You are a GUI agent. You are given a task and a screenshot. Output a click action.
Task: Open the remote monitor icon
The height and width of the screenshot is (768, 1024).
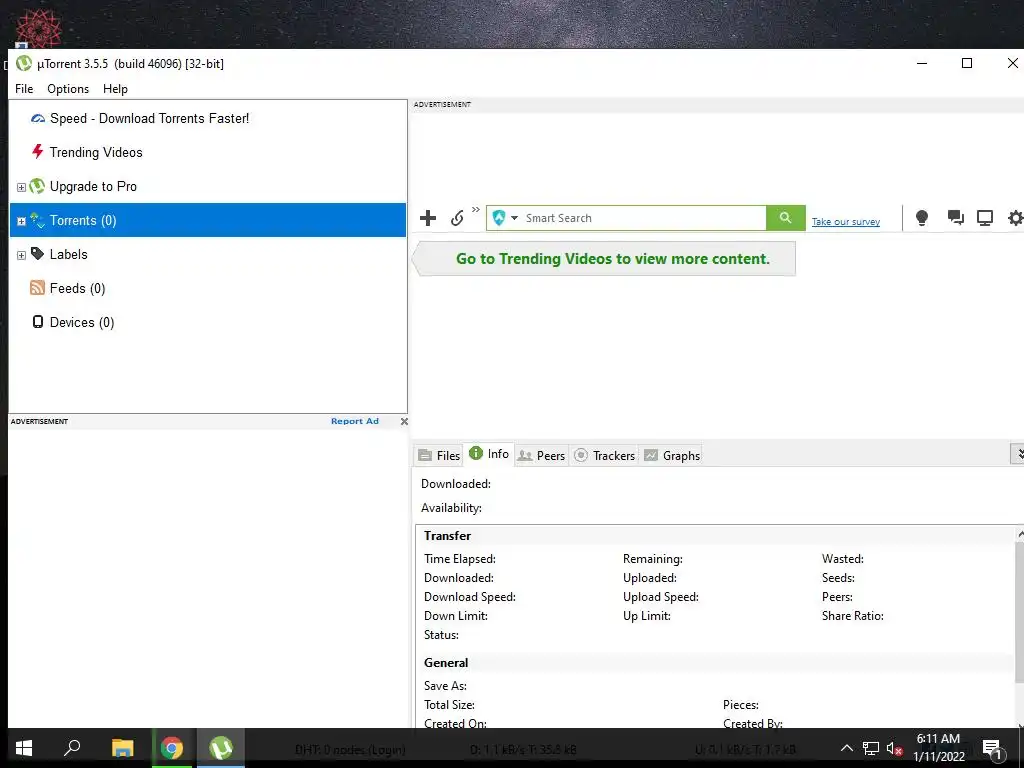[985, 218]
